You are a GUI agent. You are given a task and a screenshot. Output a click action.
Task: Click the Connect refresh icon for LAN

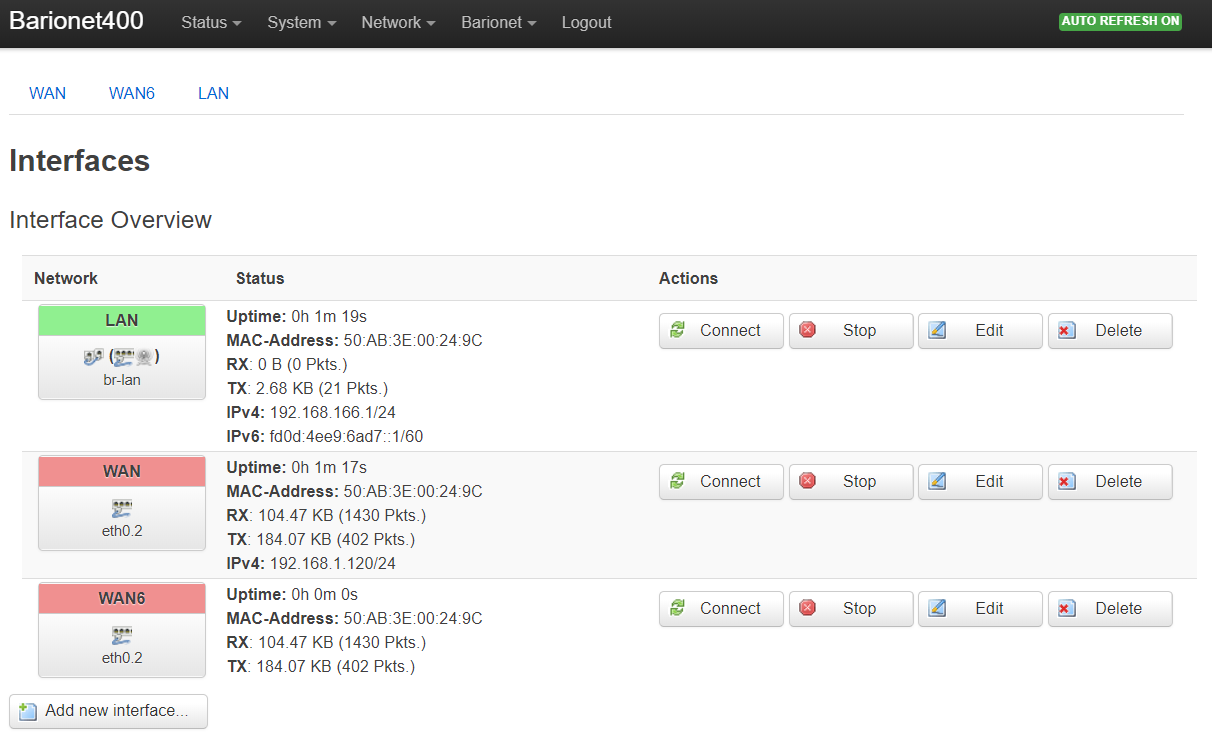(678, 331)
